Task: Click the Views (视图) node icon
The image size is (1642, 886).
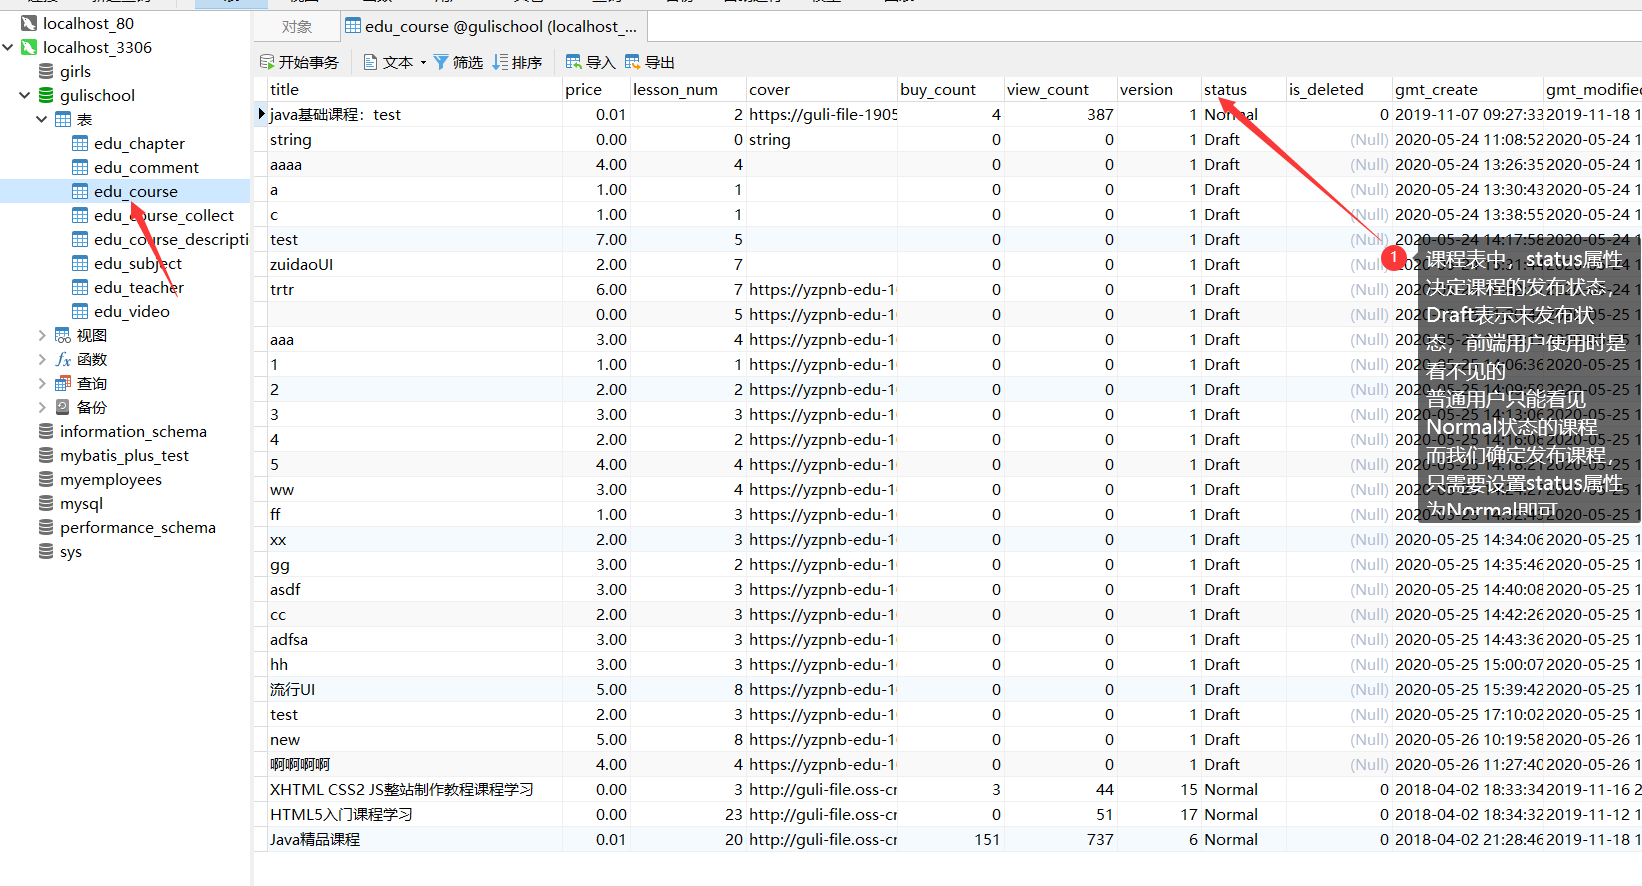Action: (63, 335)
